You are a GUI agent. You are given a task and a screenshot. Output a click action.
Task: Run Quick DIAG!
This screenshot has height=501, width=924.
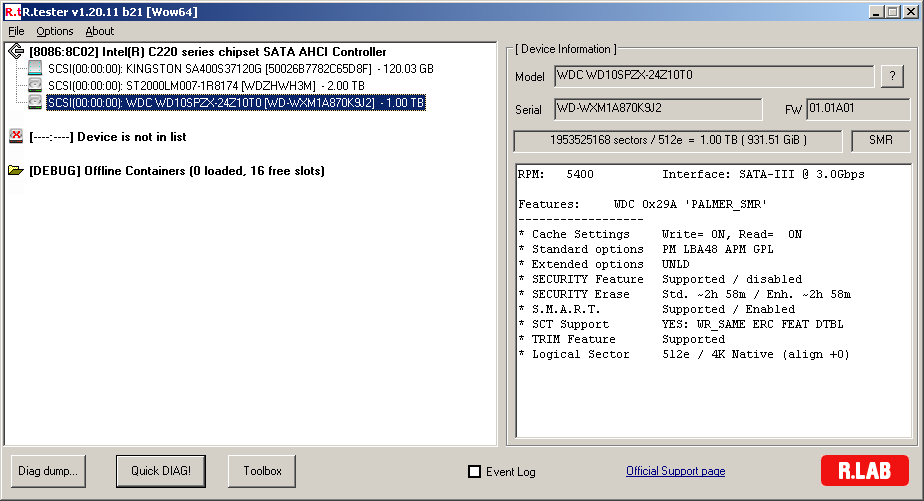[x=160, y=470]
